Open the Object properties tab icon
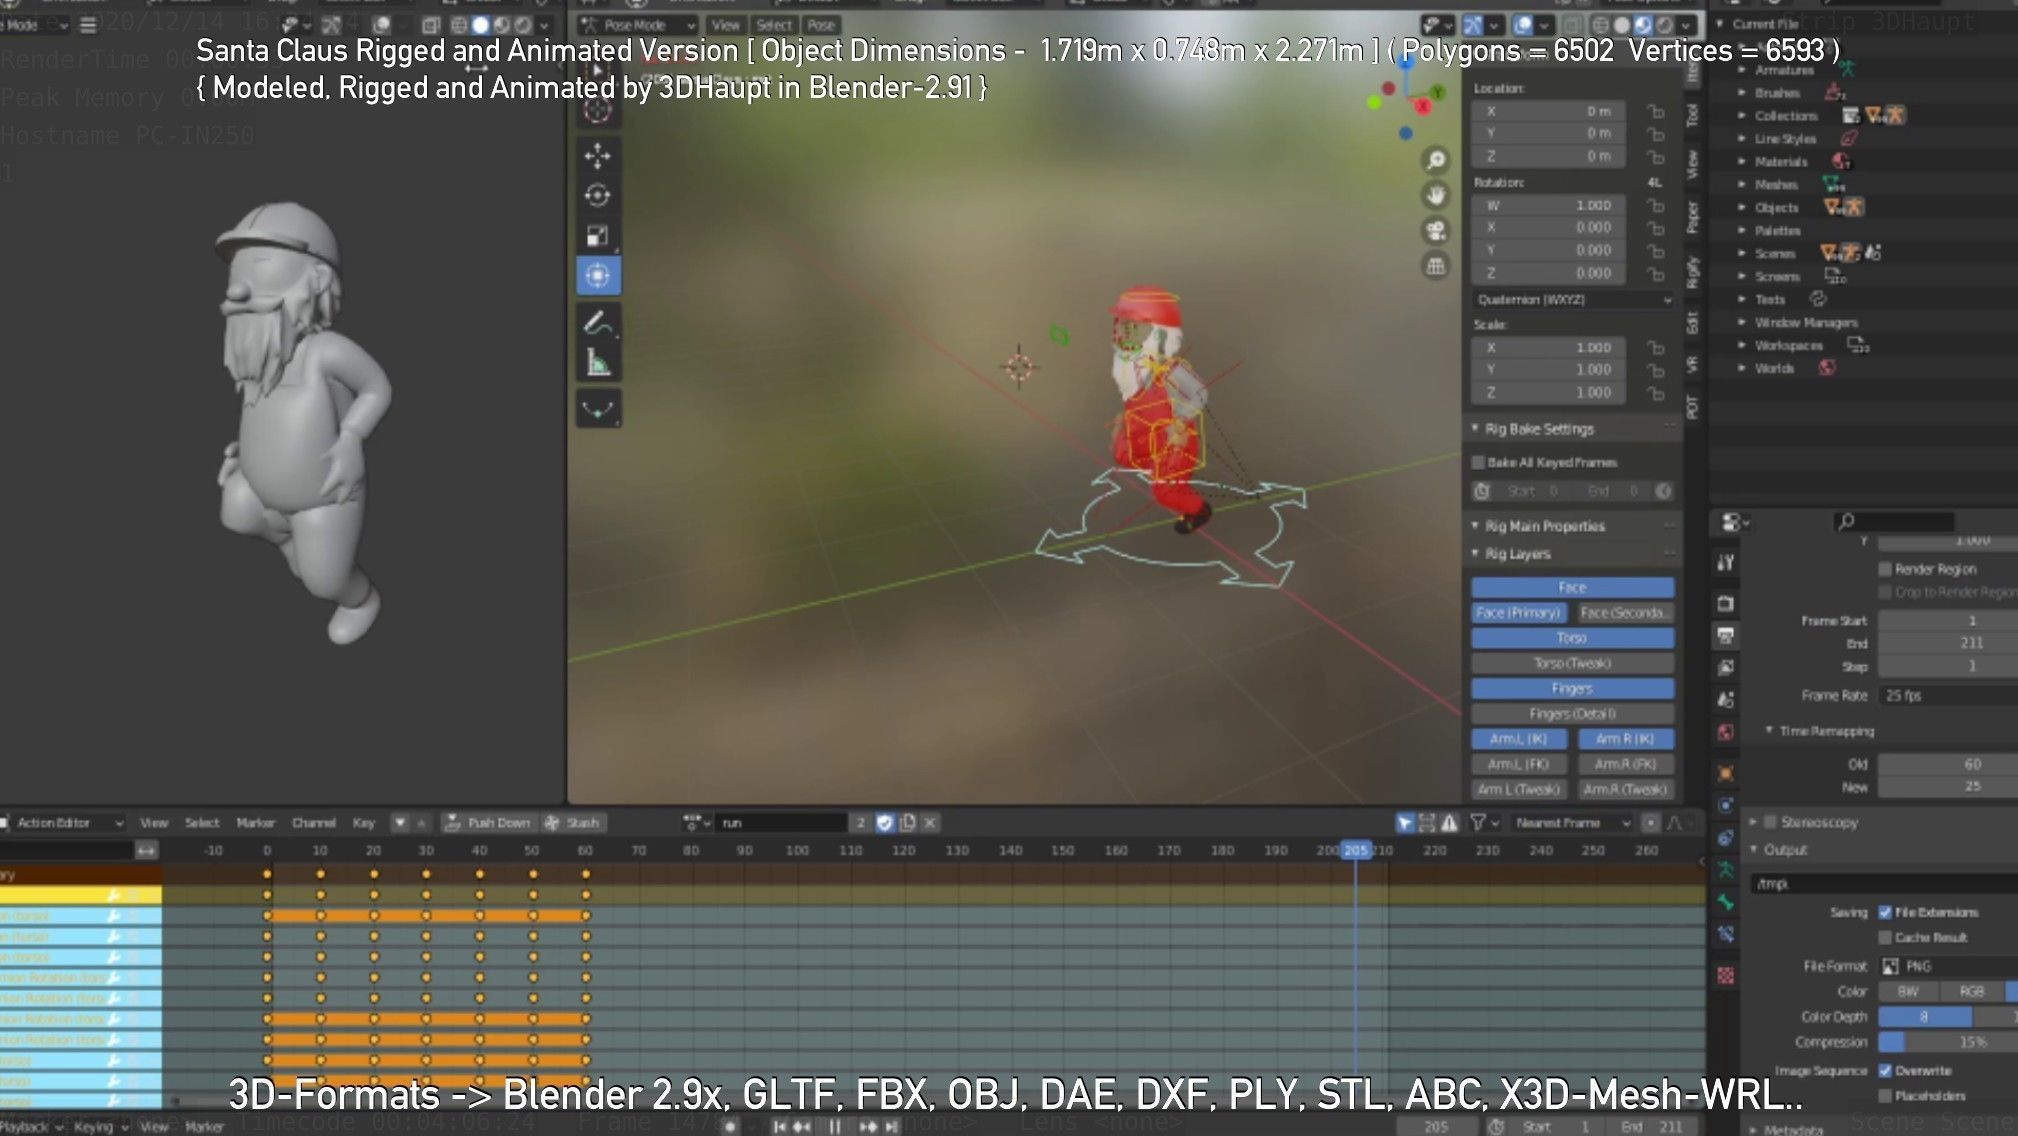 [1726, 773]
